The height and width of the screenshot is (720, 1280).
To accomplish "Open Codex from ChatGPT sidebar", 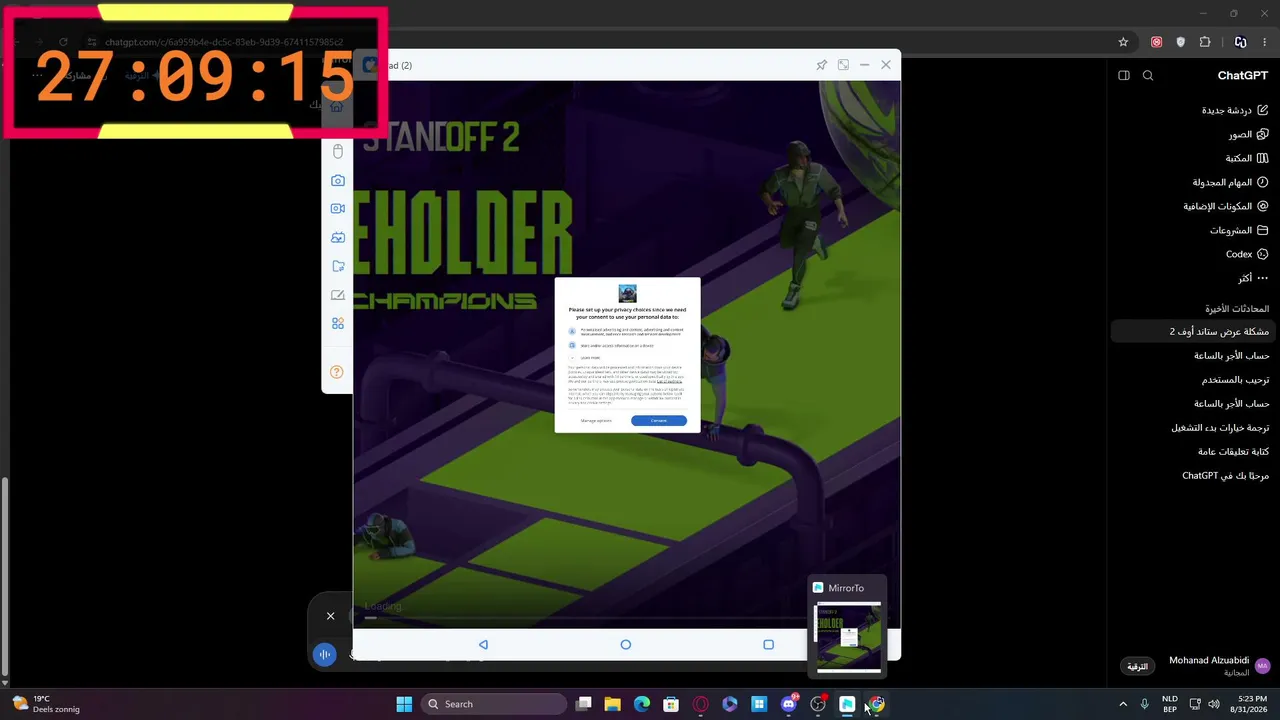I will tap(1247, 254).
